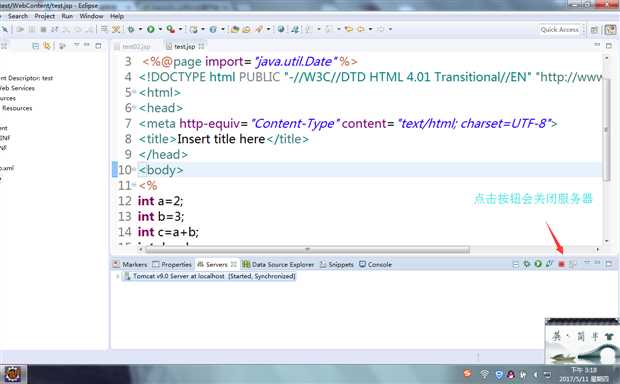Open the Help menu
This screenshot has height=384, width=620.
[x=117, y=16]
